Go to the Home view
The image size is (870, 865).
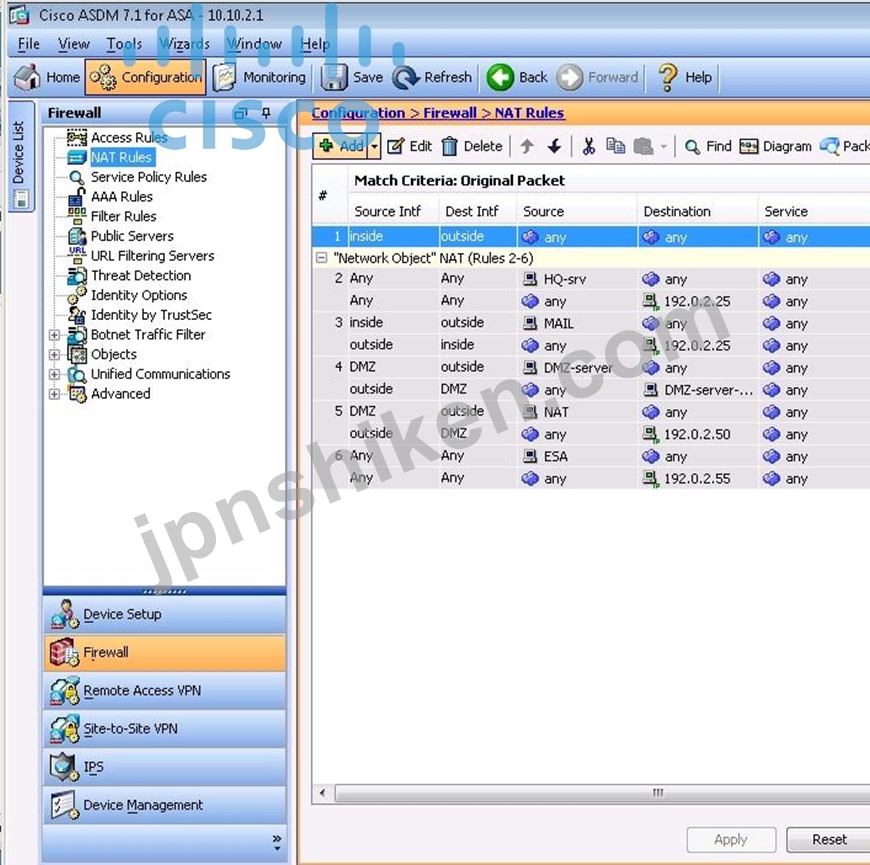click(47, 77)
